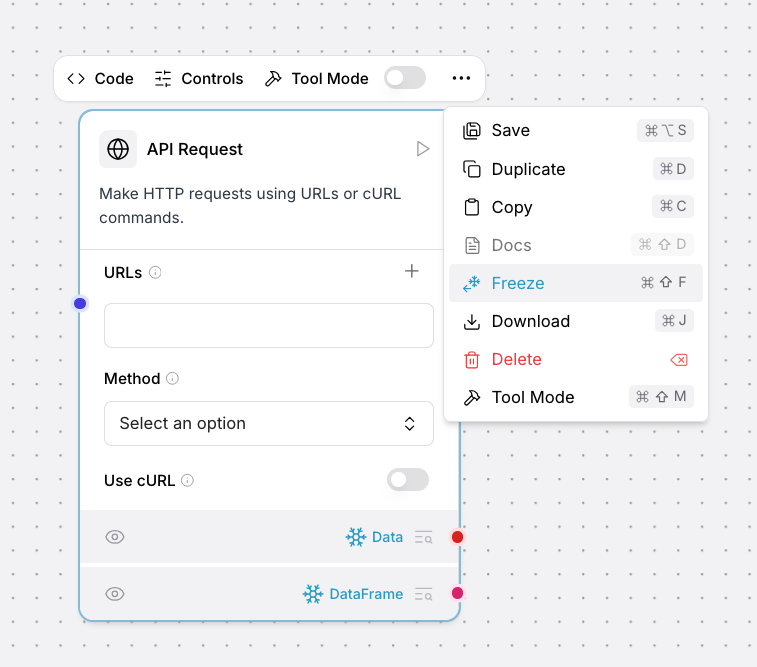Inspect the Data output icon

click(424, 538)
